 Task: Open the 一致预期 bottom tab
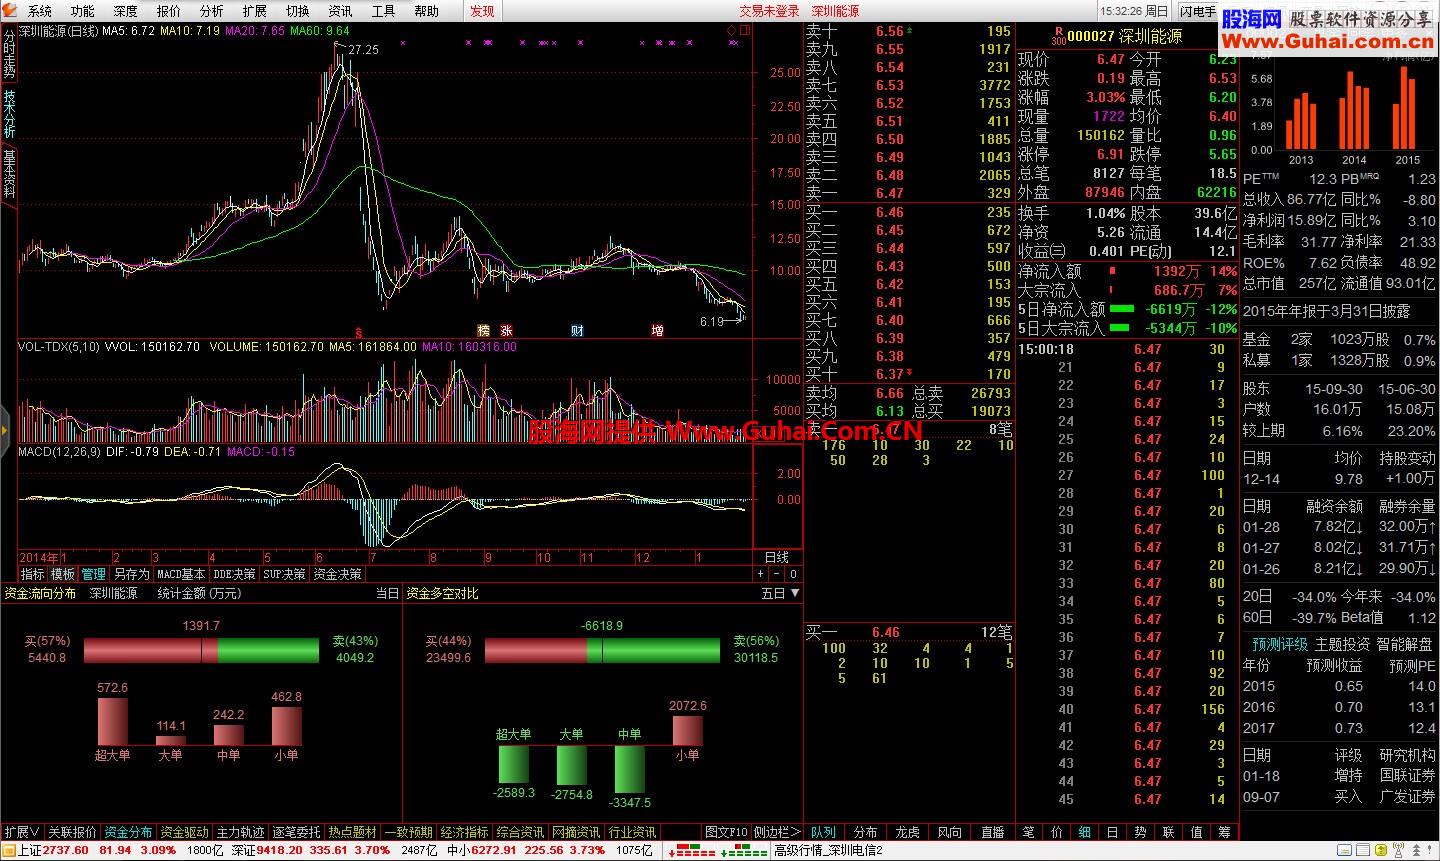[x=409, y=832]
